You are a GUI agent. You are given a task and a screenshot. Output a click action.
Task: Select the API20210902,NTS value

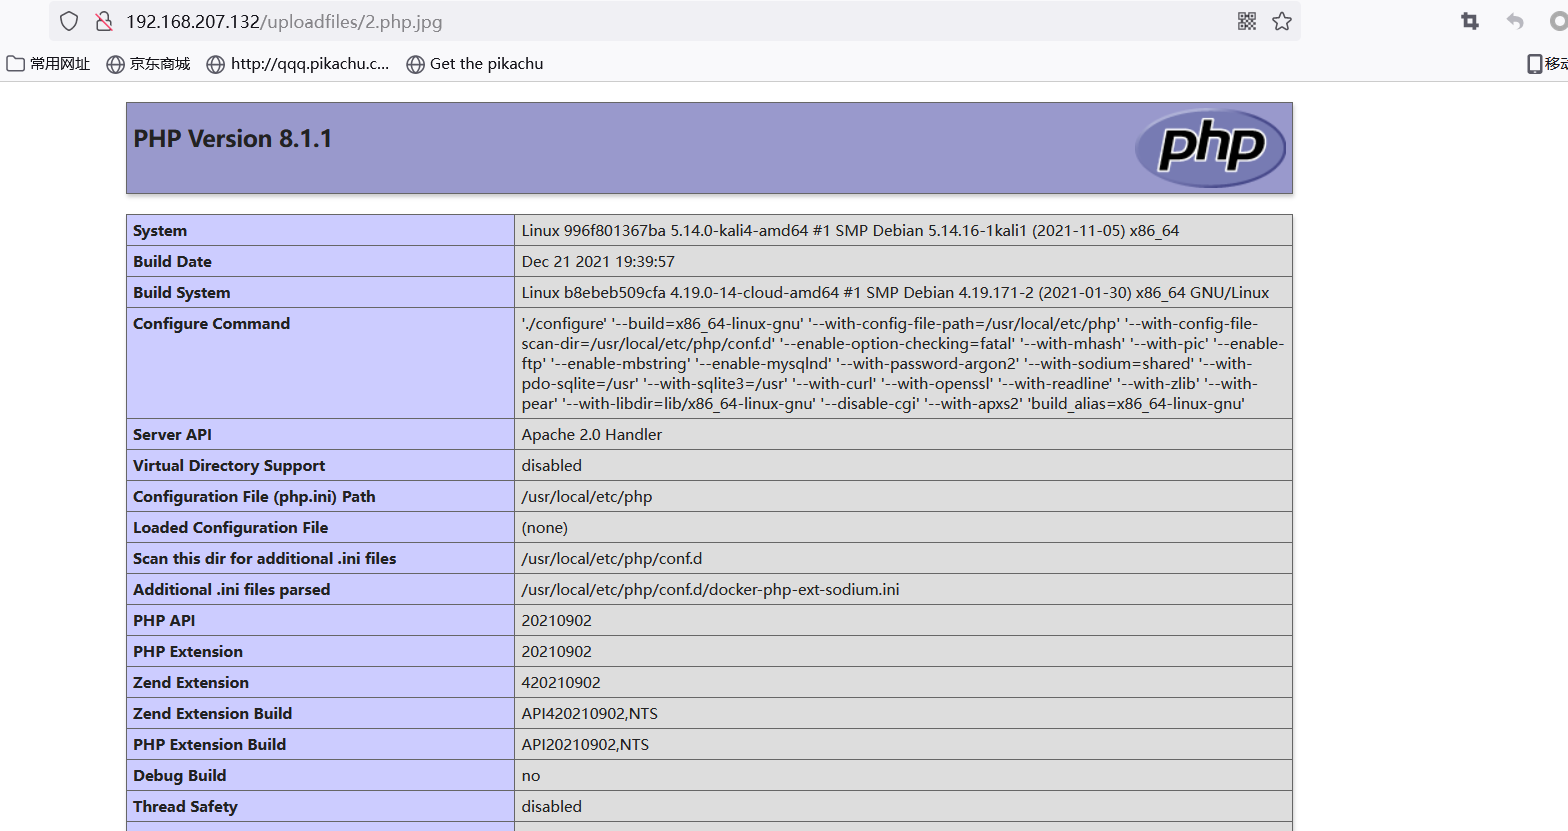point(585,745)
